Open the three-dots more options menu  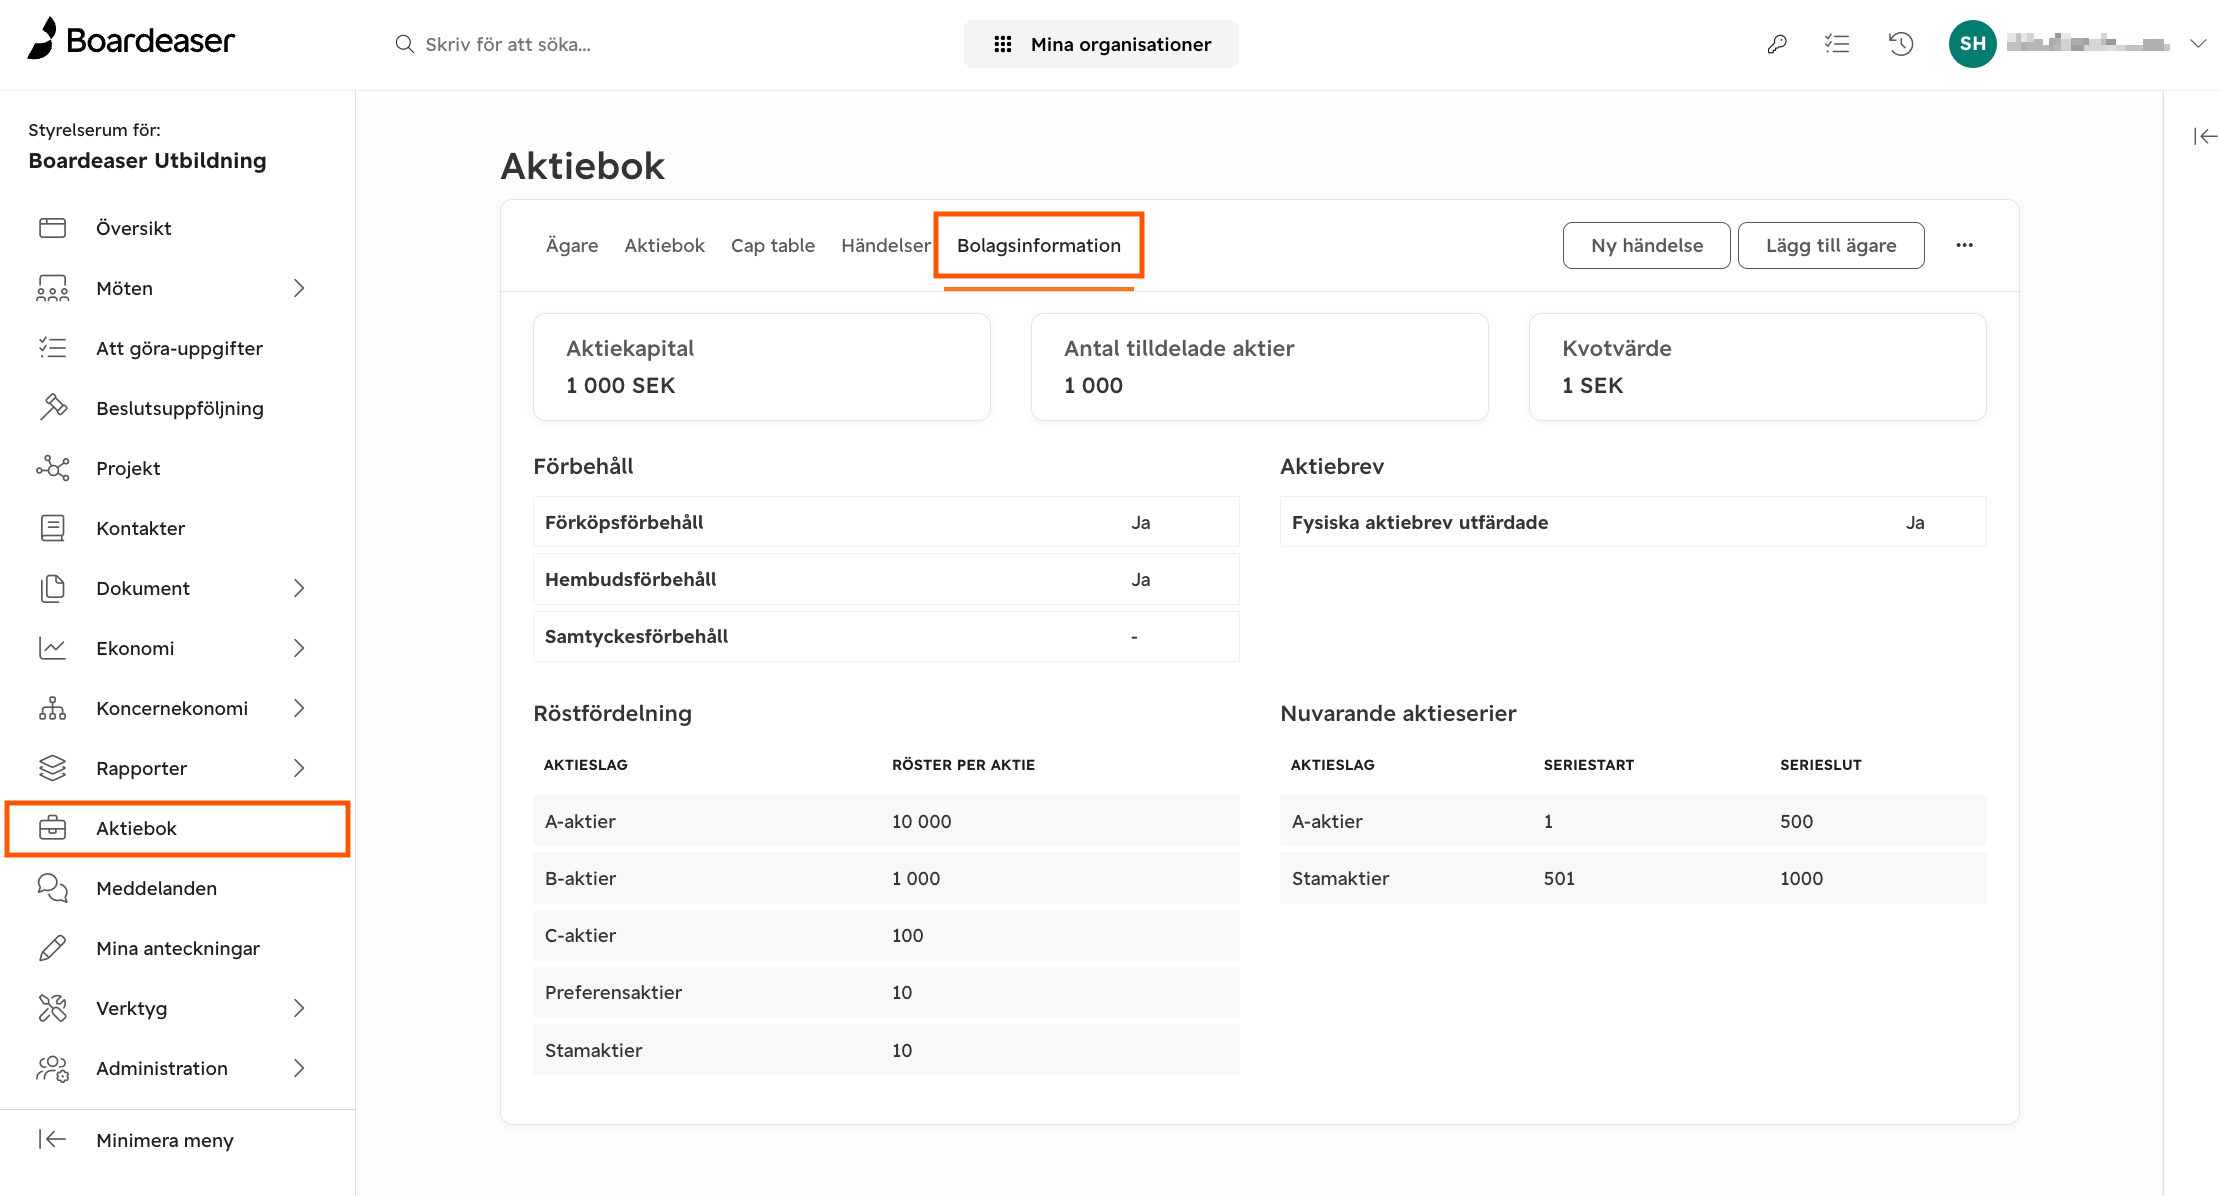1964,245
